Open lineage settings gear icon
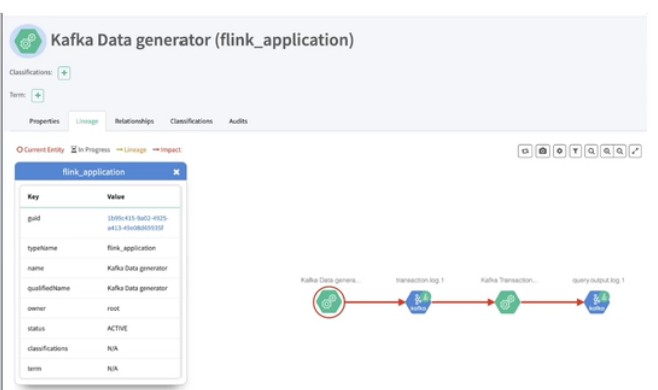This screenshot has height=390, width=658. pos(559,151)
